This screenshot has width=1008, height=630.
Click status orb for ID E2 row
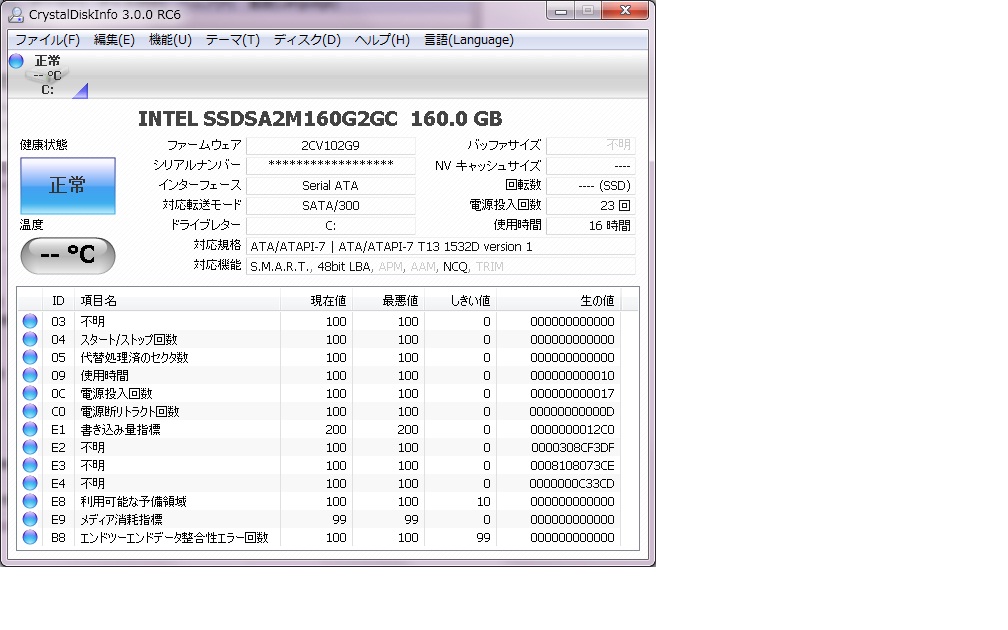(x=30, y=447)
